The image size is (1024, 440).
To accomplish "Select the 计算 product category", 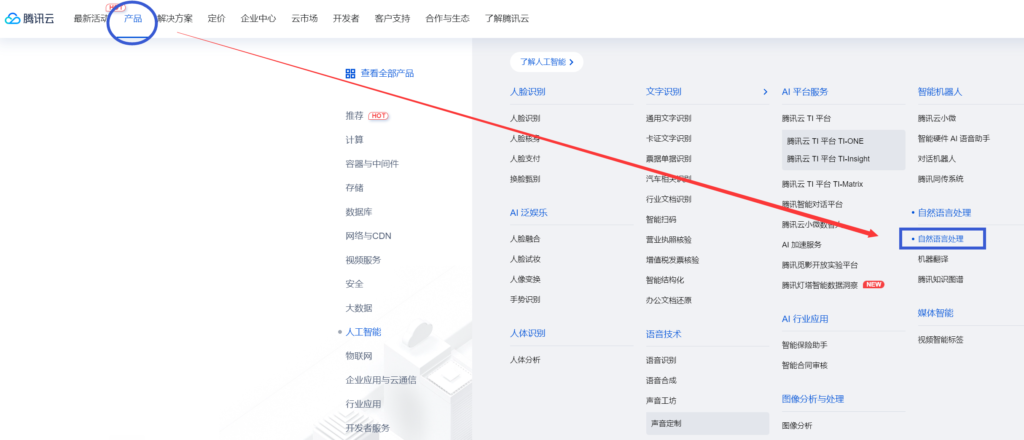I will coord(355,140).
